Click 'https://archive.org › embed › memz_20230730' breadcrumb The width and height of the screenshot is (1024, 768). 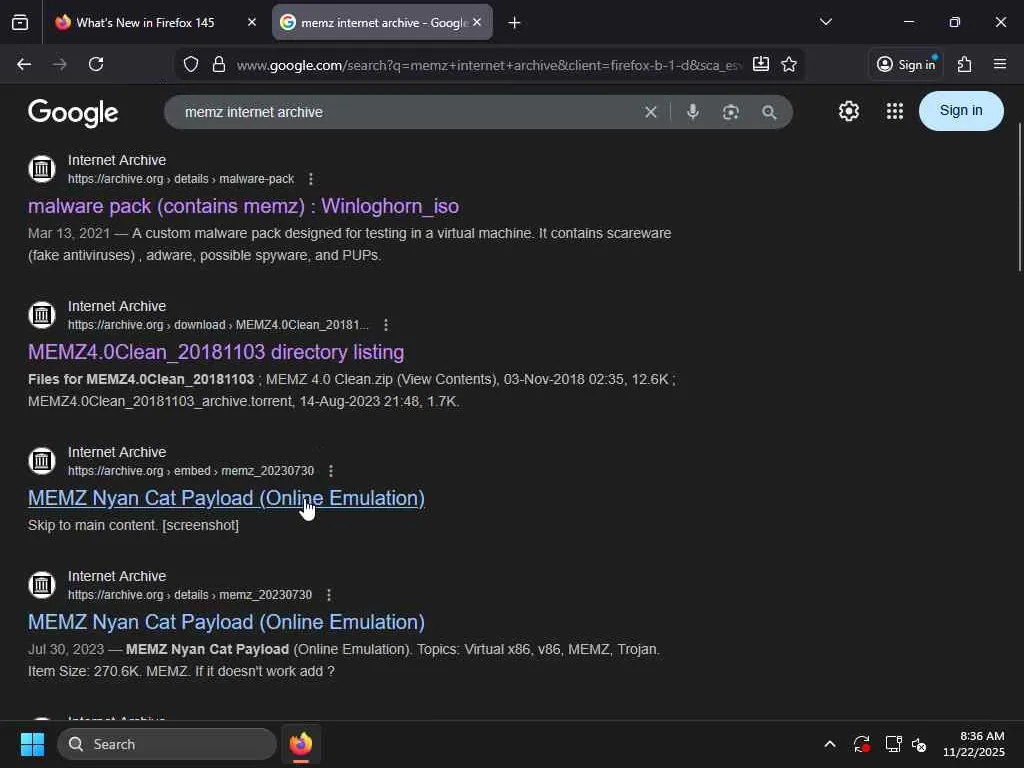(x=191, y=471)
